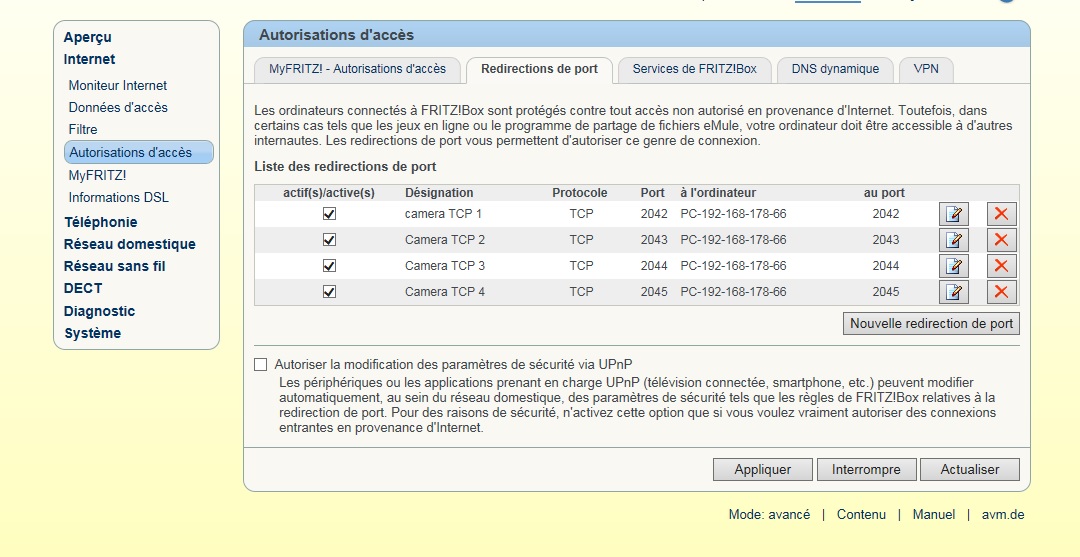Open Informations DSL page
This screenshot has height=557, width=1080.
coord(118,198)
